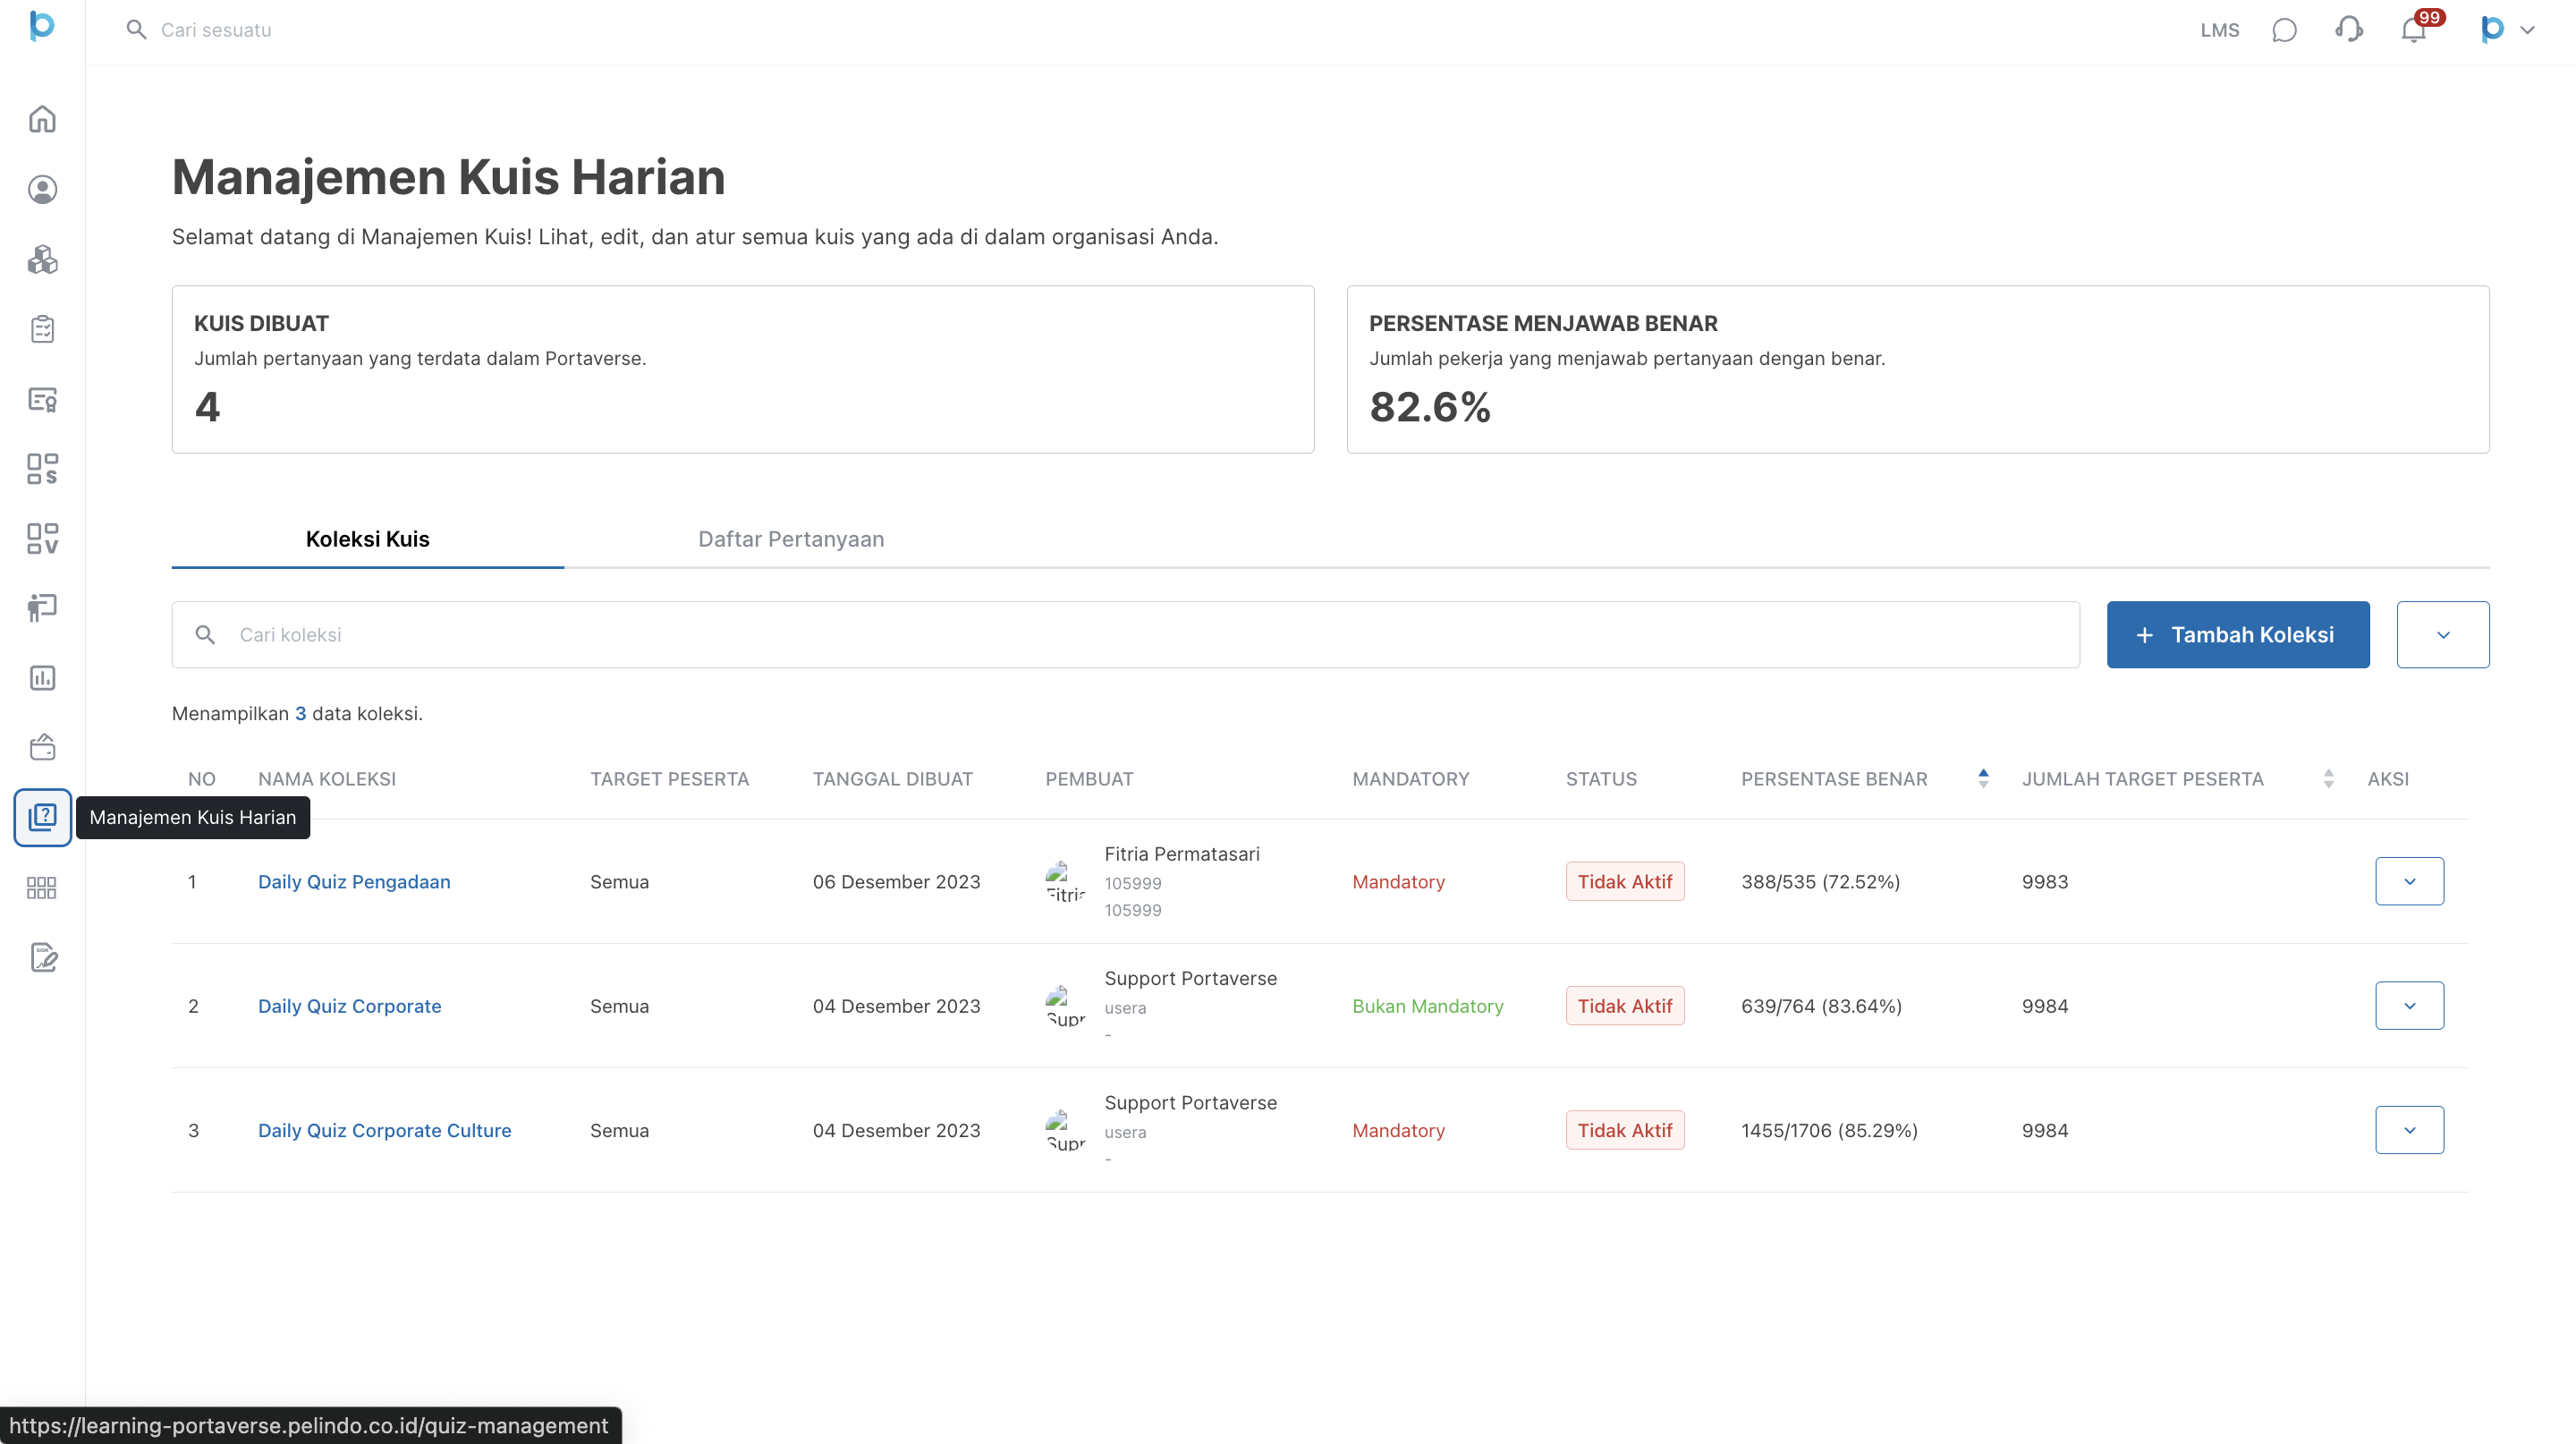Expand action dropdown for Daily Quiz Corporate Culture
The width and height of the screenshot is (2576, 1444).
2409,1130
